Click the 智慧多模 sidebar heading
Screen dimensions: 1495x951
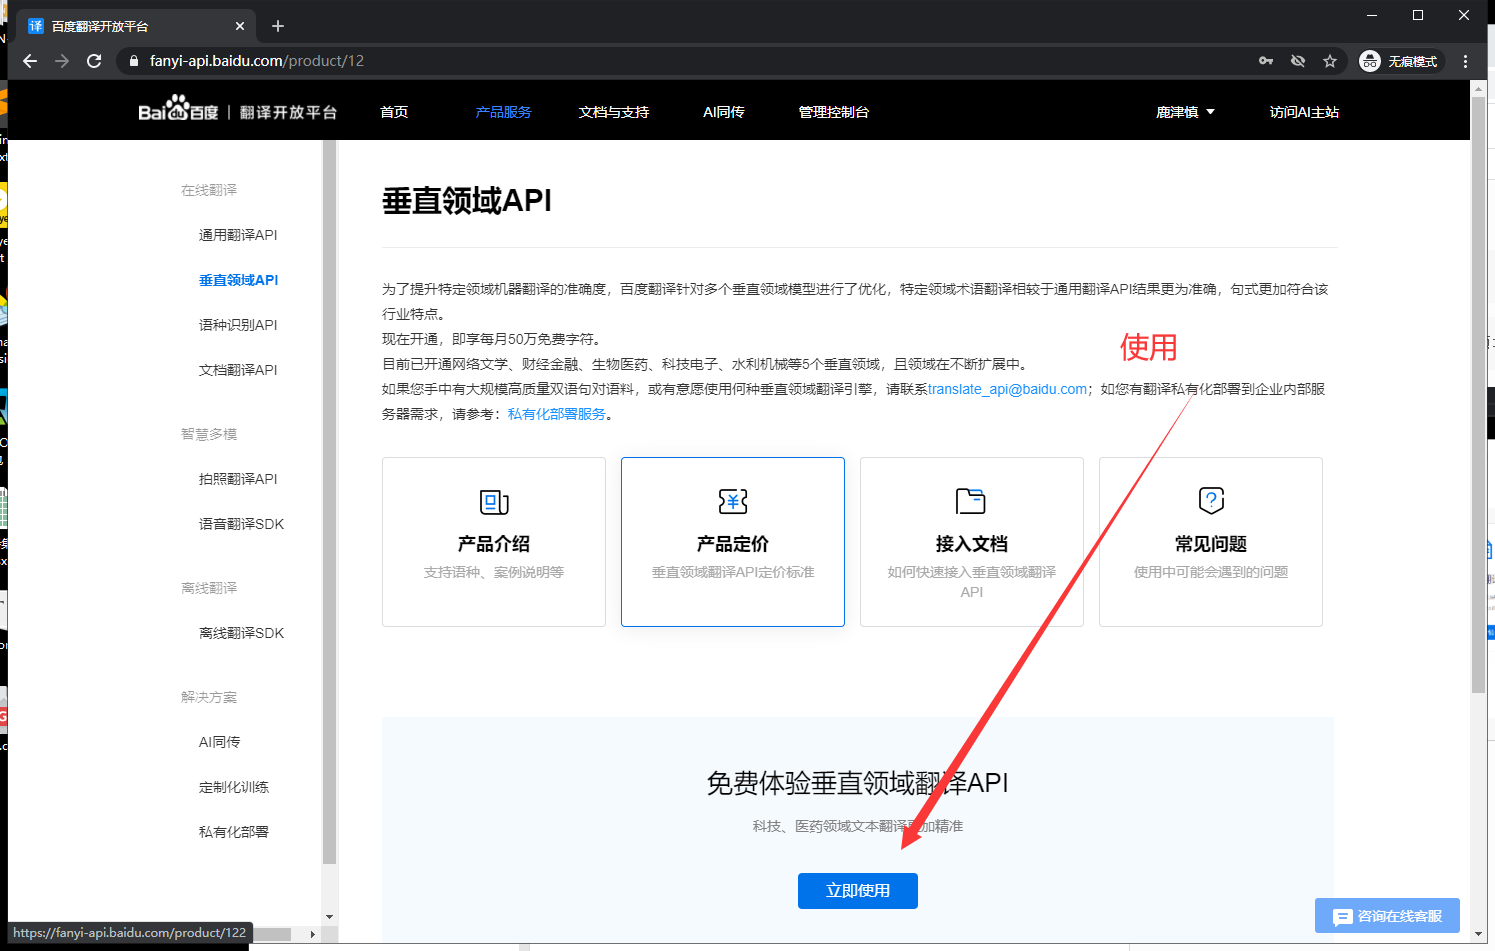tap(209, 434)
